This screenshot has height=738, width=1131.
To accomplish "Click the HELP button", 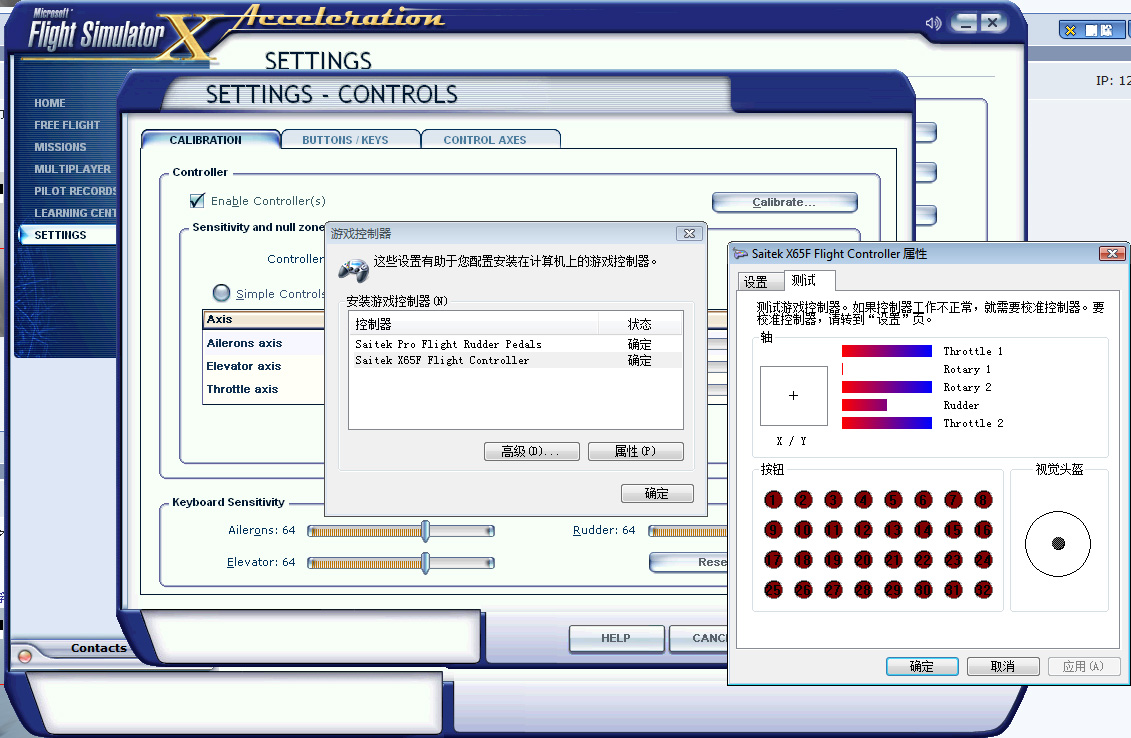I will 616,638.
